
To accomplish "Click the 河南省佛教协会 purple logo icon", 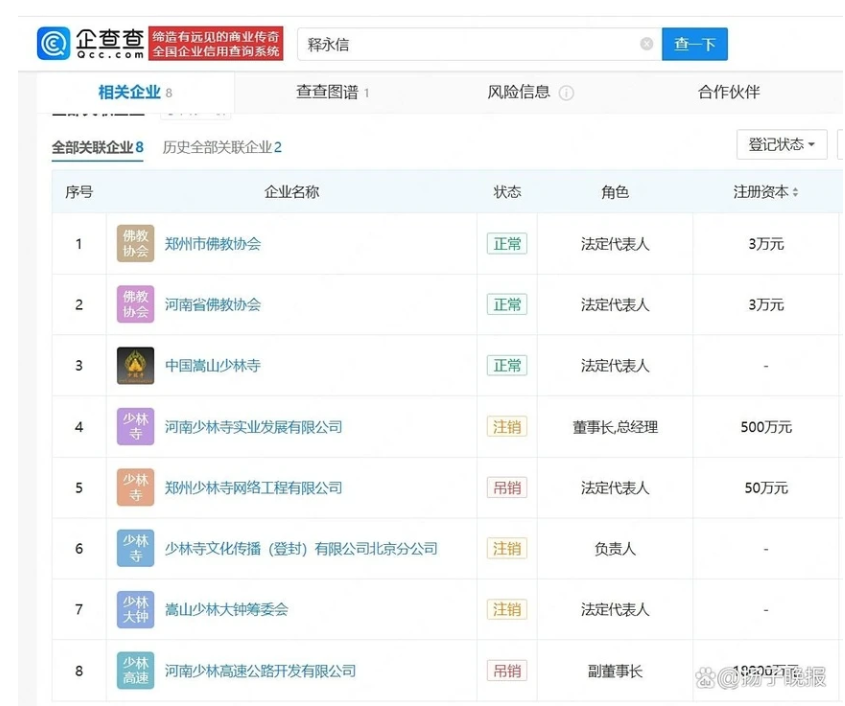I will pos(135,305).
